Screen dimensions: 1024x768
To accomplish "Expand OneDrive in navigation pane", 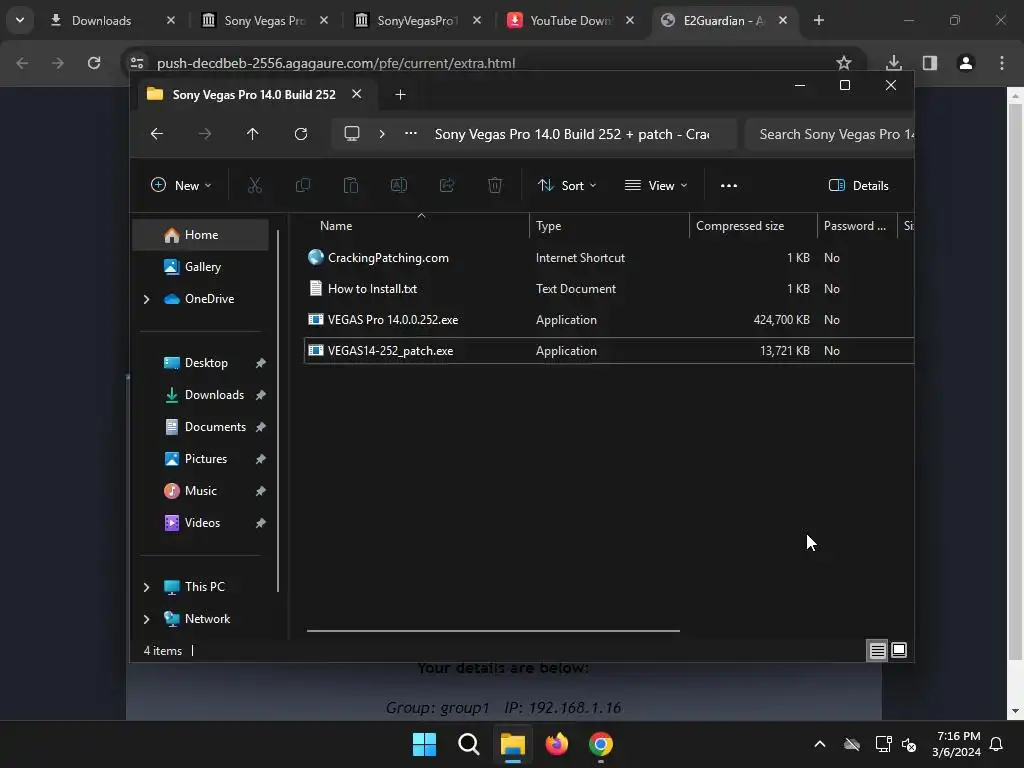I will [146, 299].
